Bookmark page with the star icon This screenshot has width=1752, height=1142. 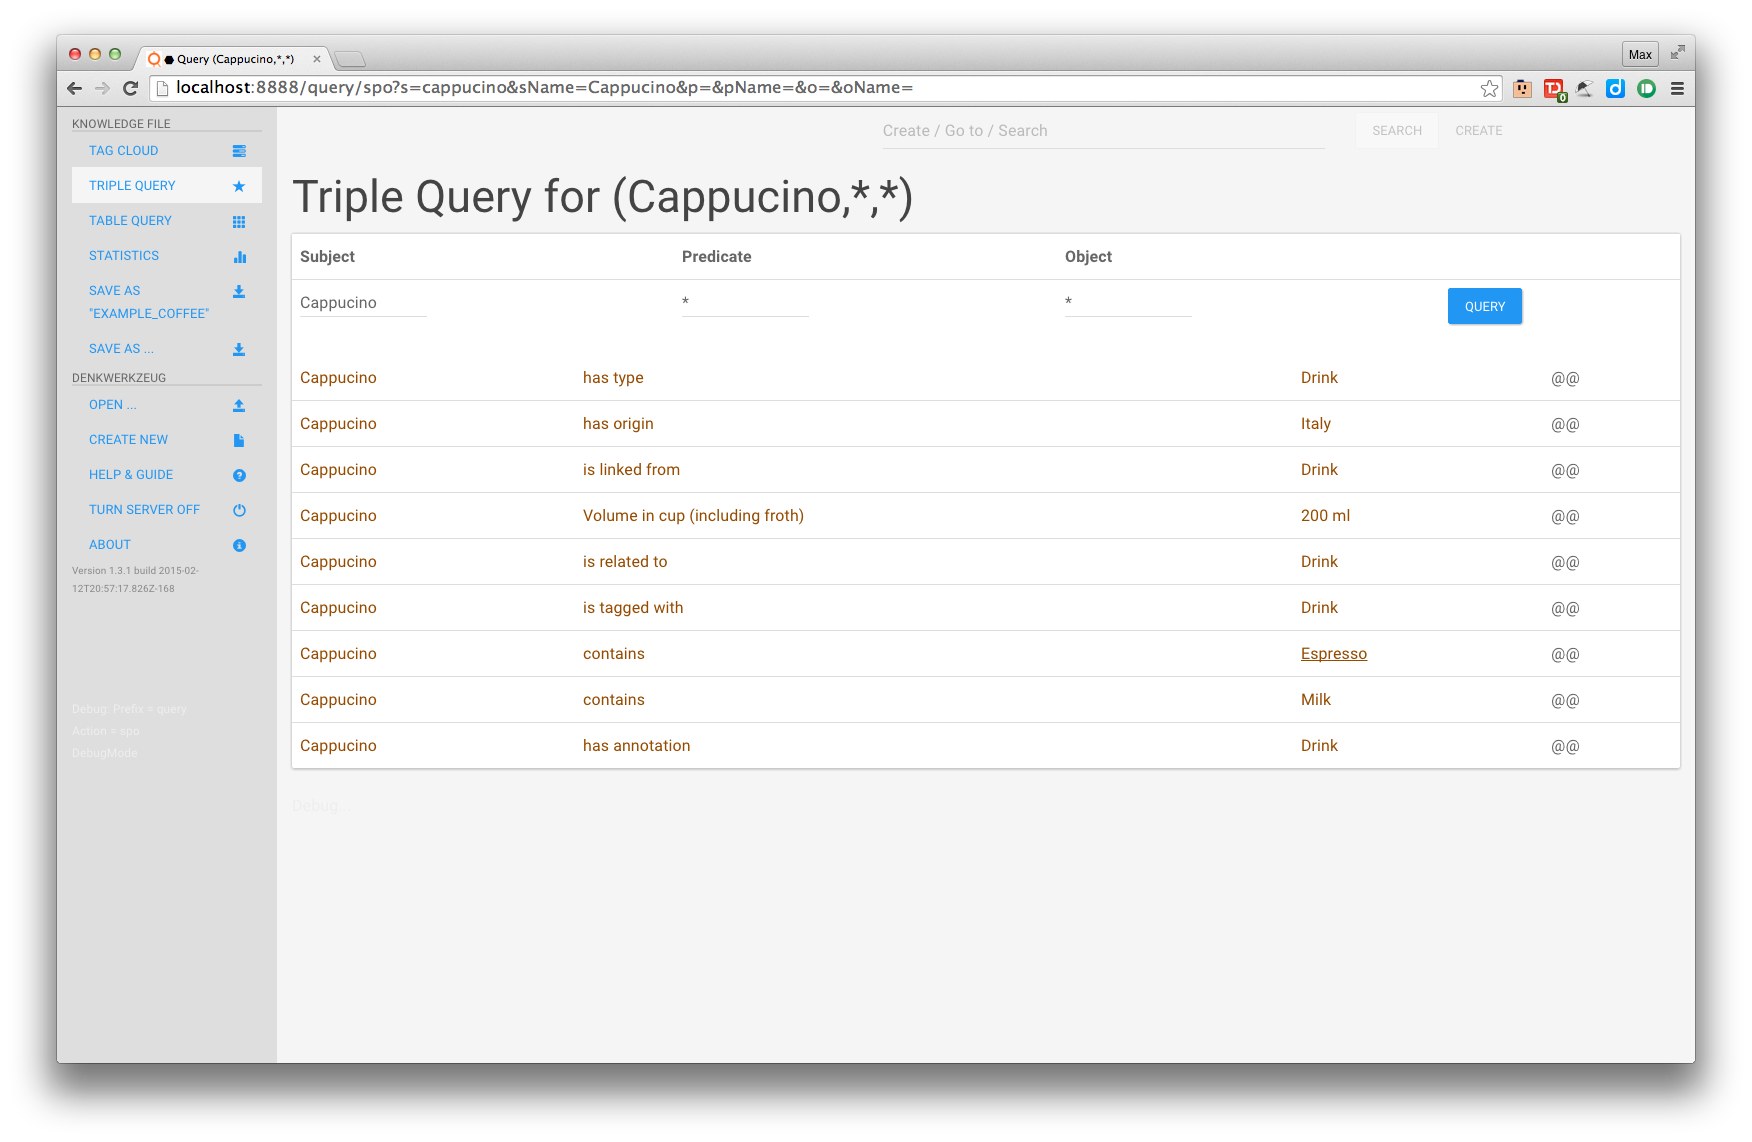(1489, 88)
